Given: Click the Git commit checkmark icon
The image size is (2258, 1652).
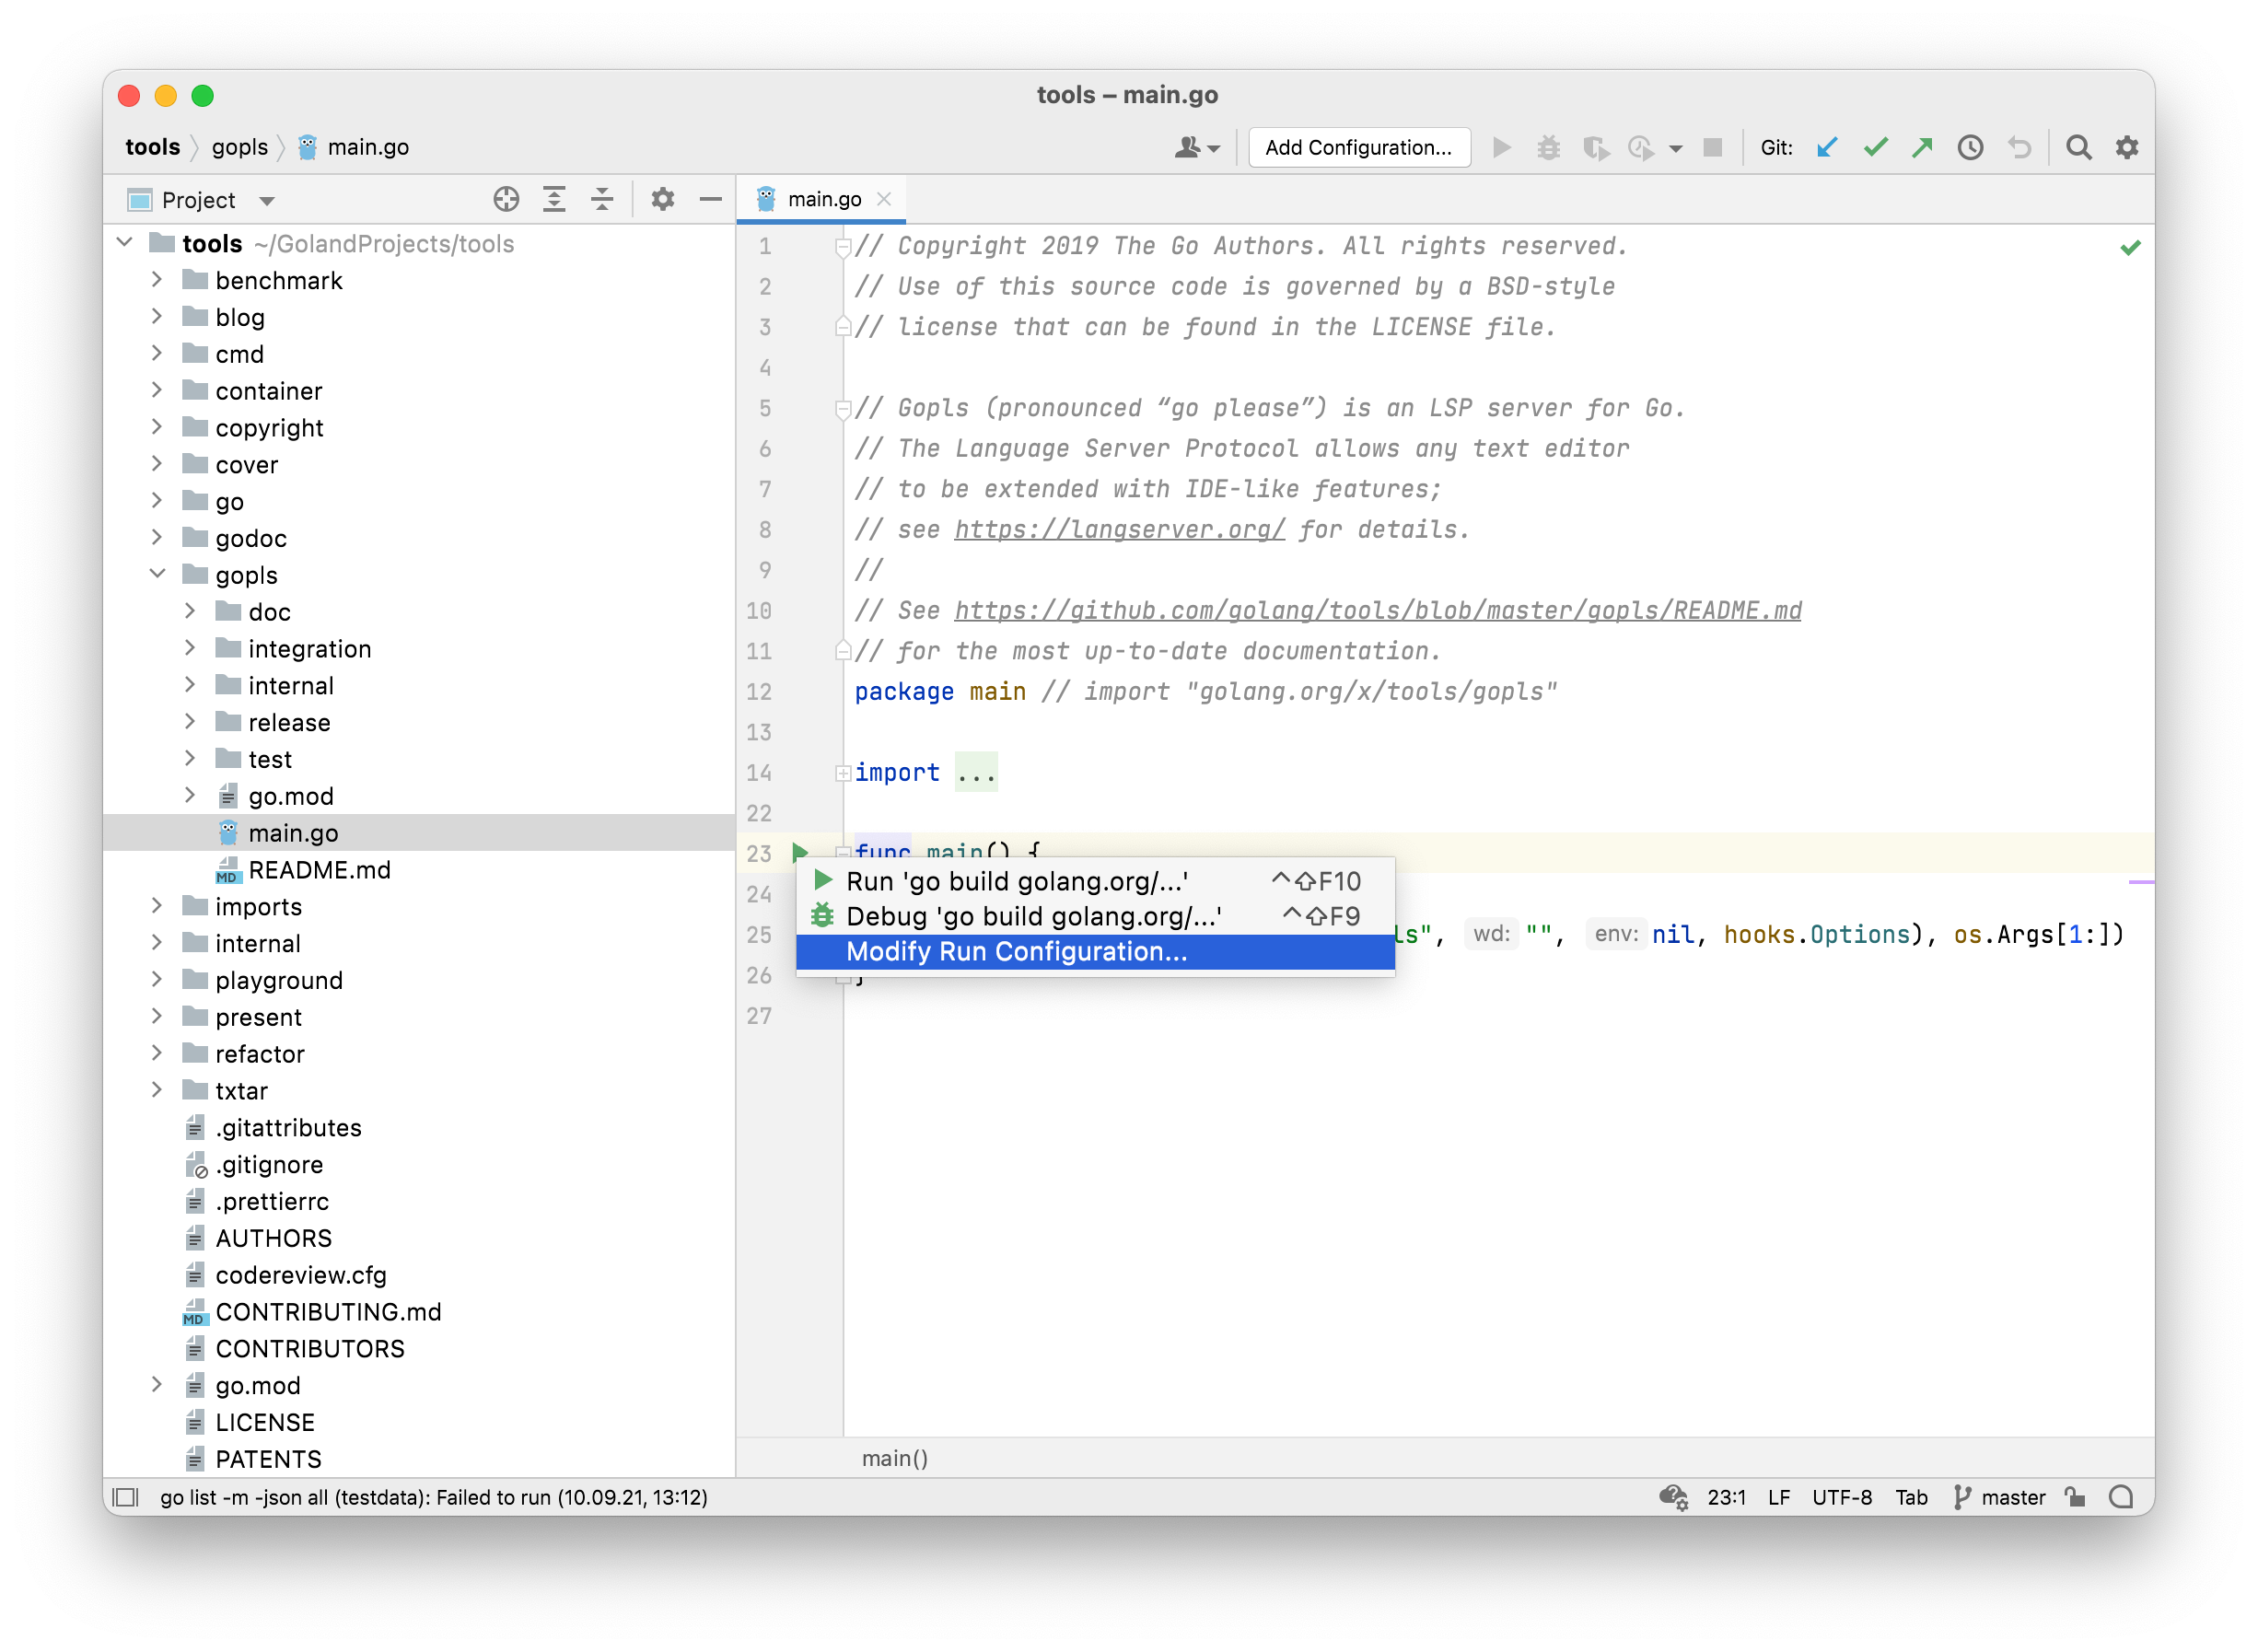Looking at the screenshot, I should click(x=1878, y=147).
